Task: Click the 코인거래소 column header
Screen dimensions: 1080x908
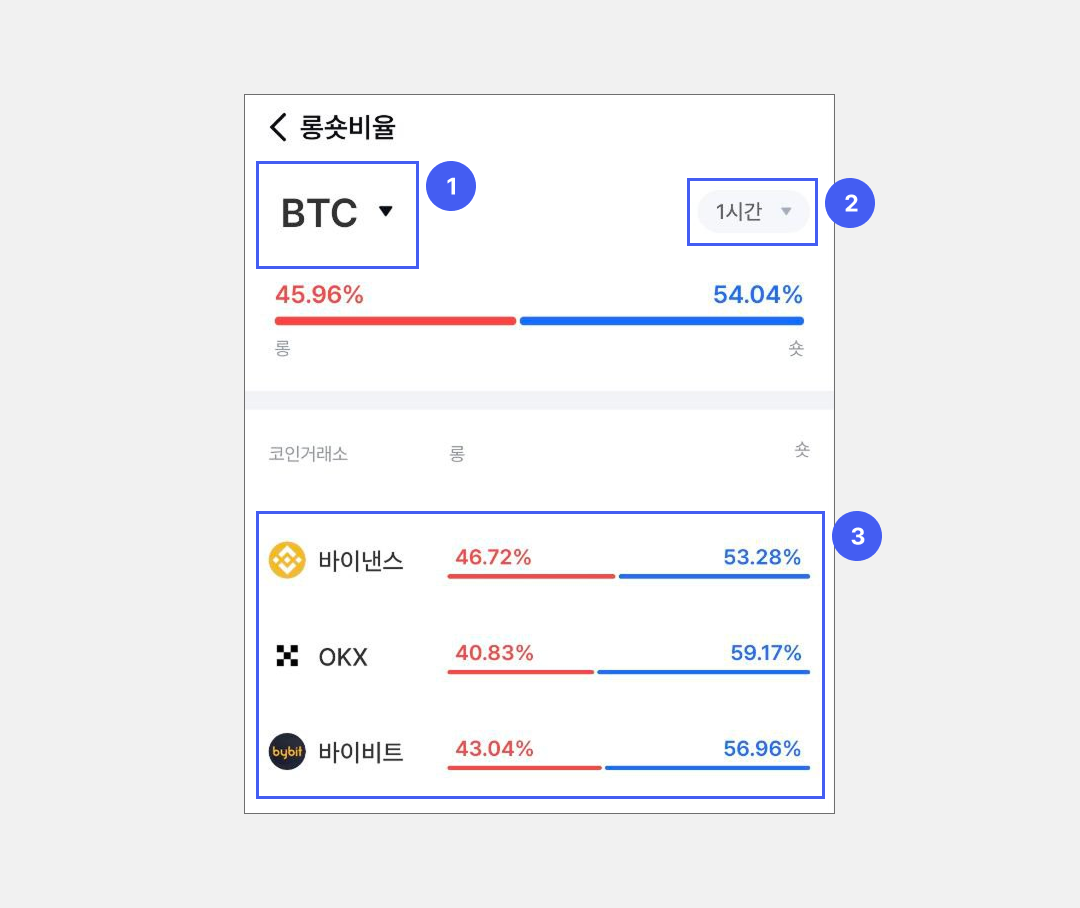Action: point(308,454)
